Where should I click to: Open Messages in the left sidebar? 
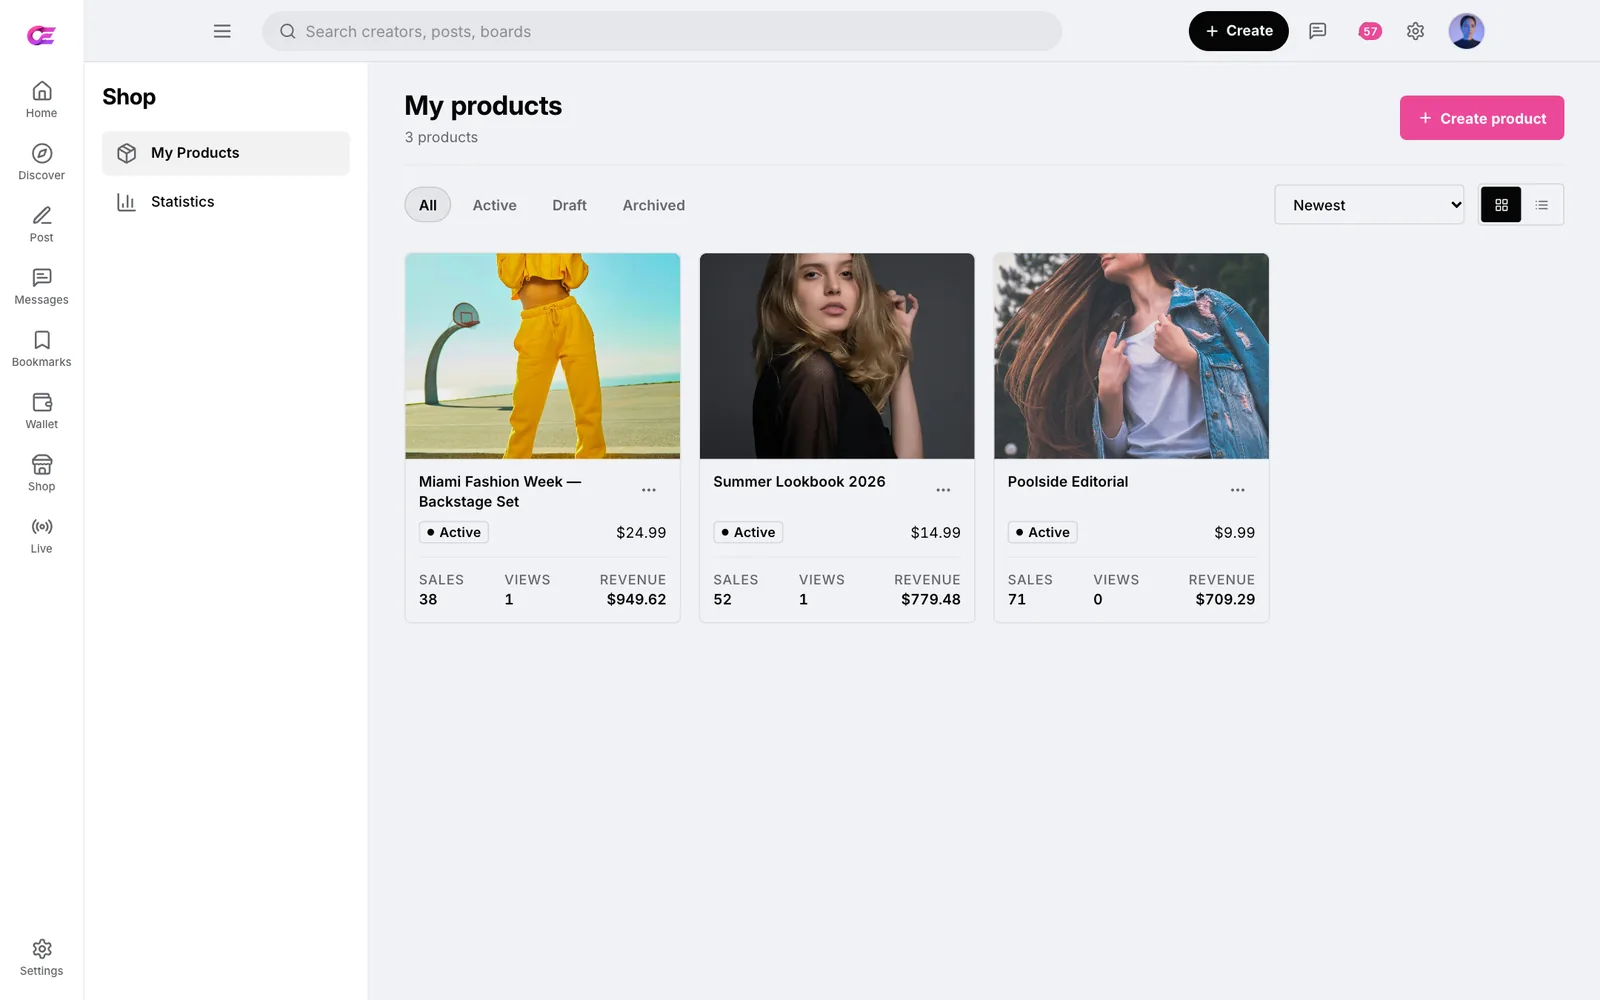click(41, 286)
